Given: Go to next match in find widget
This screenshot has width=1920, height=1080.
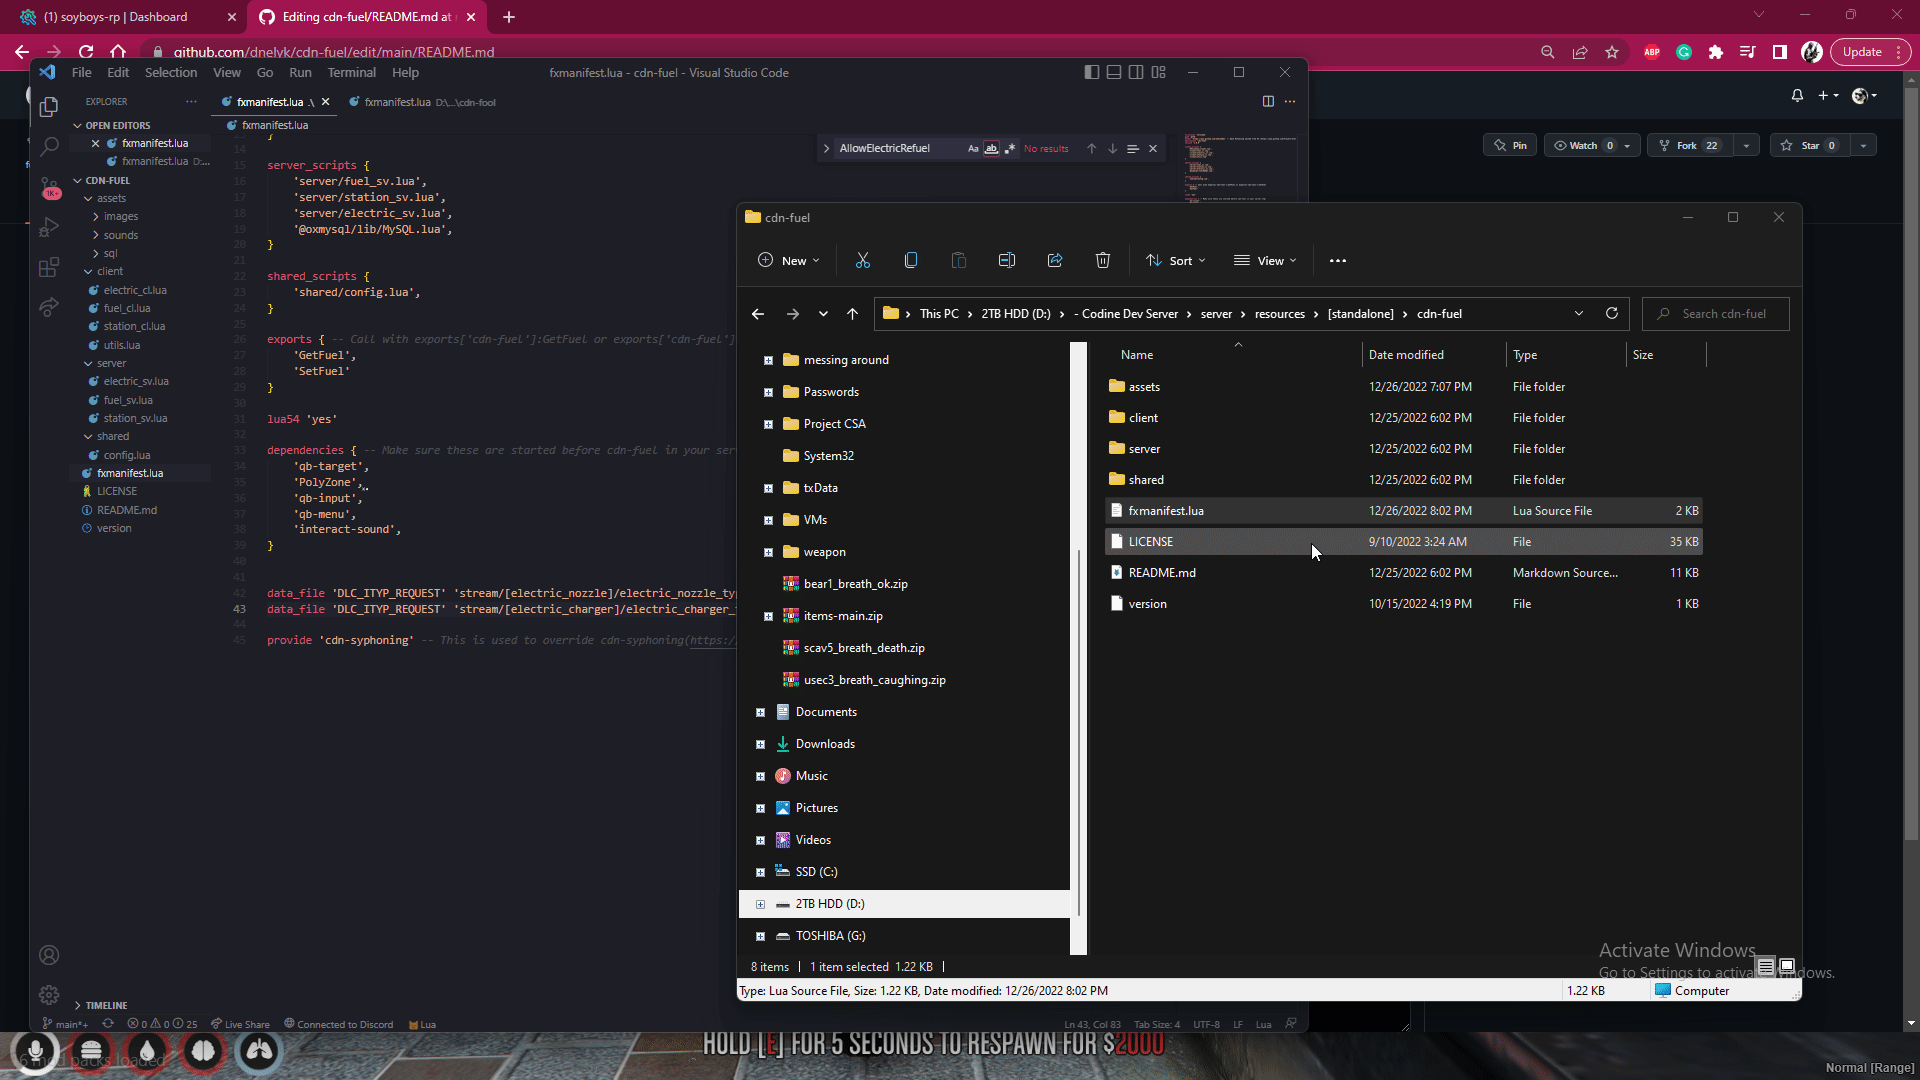Looking at the screenshot, I should click(x=1112, y=148).
